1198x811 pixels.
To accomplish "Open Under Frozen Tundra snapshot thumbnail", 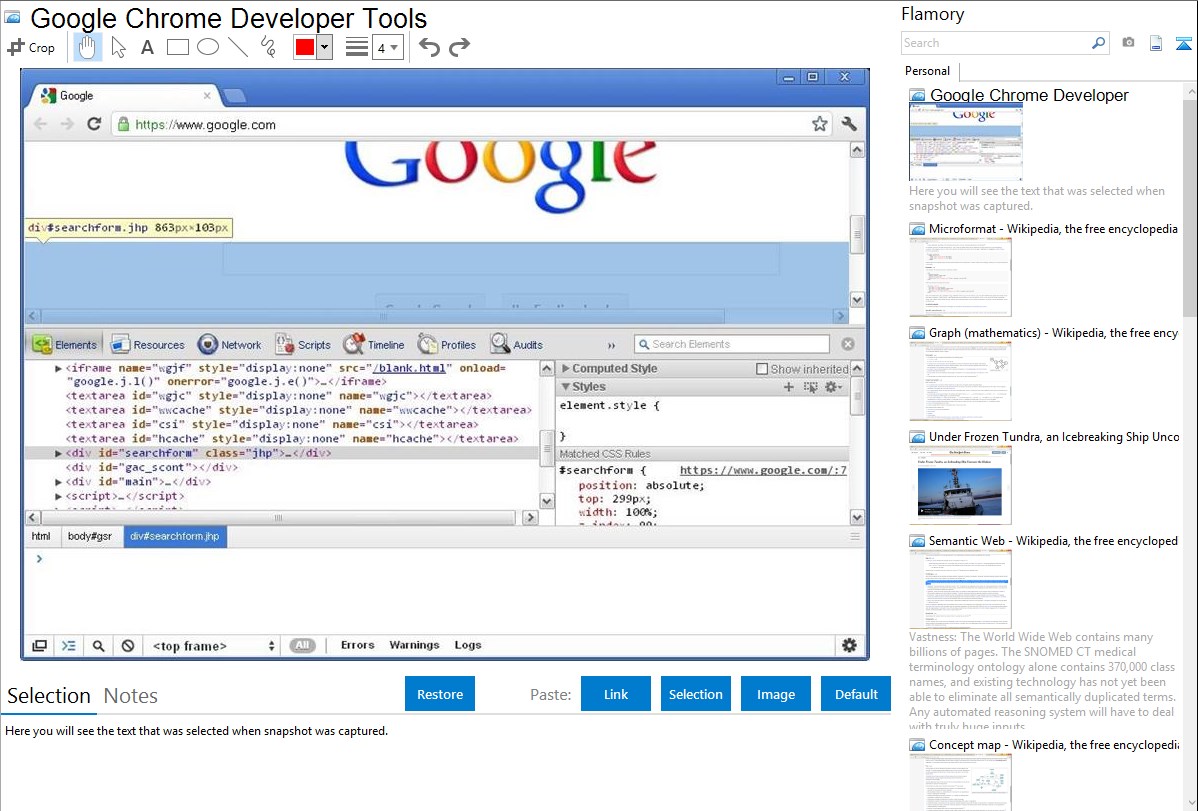I will pos(960,485).
